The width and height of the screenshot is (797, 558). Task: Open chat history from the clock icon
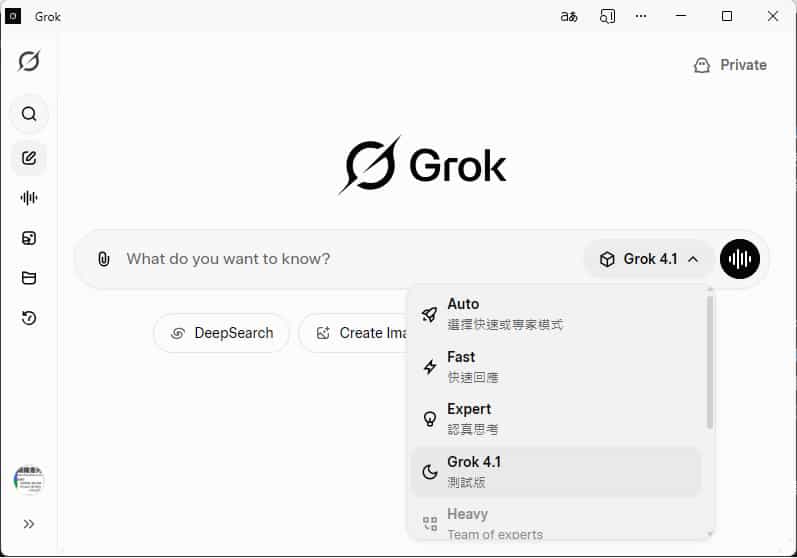point(29,318)
